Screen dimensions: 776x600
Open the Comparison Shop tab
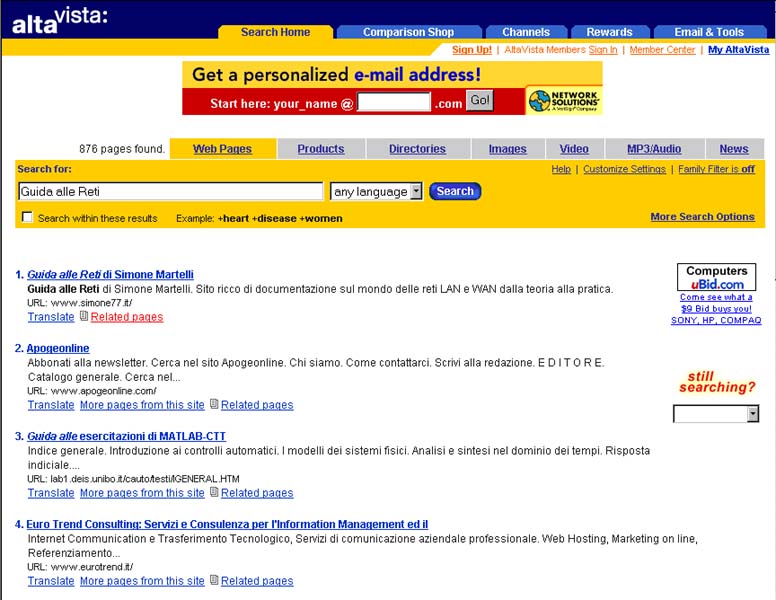[408, 32]
